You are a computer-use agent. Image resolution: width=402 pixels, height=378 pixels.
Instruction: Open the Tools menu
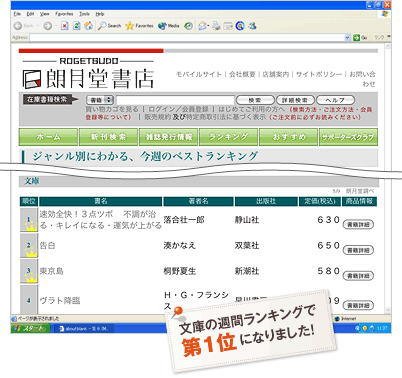(84, 14)
